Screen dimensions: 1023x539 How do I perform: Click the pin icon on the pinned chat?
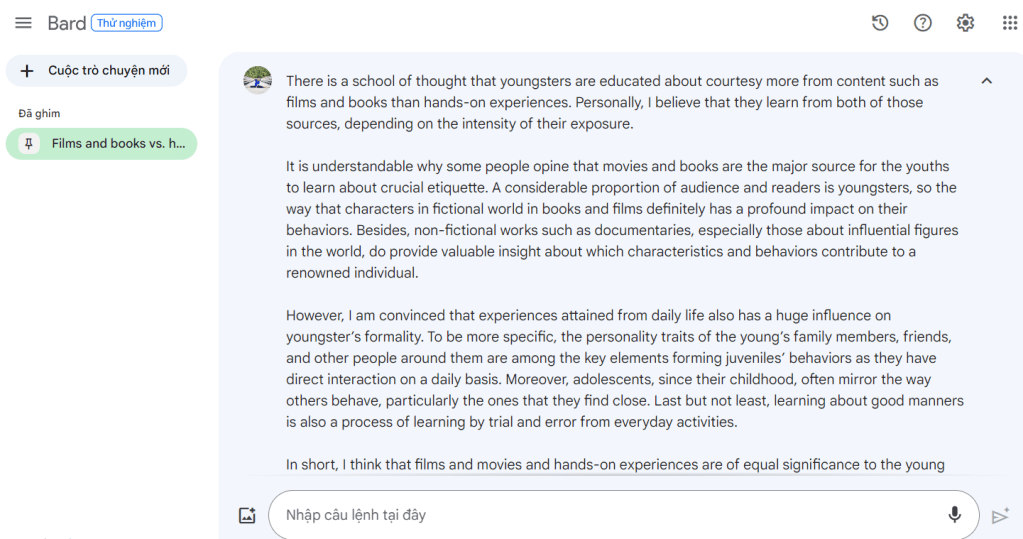point(29,144)
